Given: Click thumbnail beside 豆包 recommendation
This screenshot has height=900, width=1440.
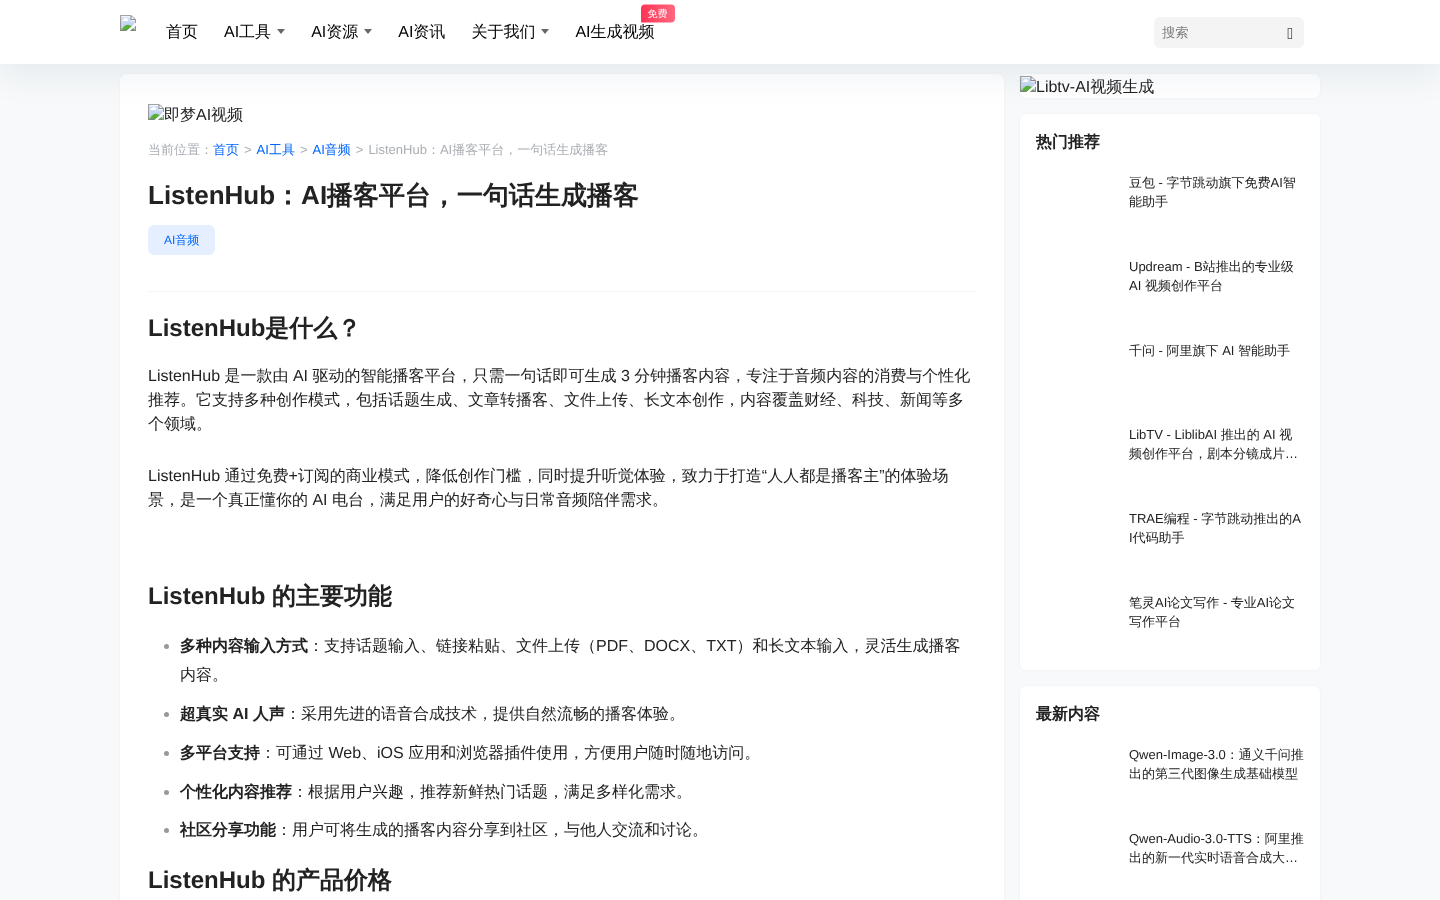Looking at the screenshot, I should (x=1076, y=201).
